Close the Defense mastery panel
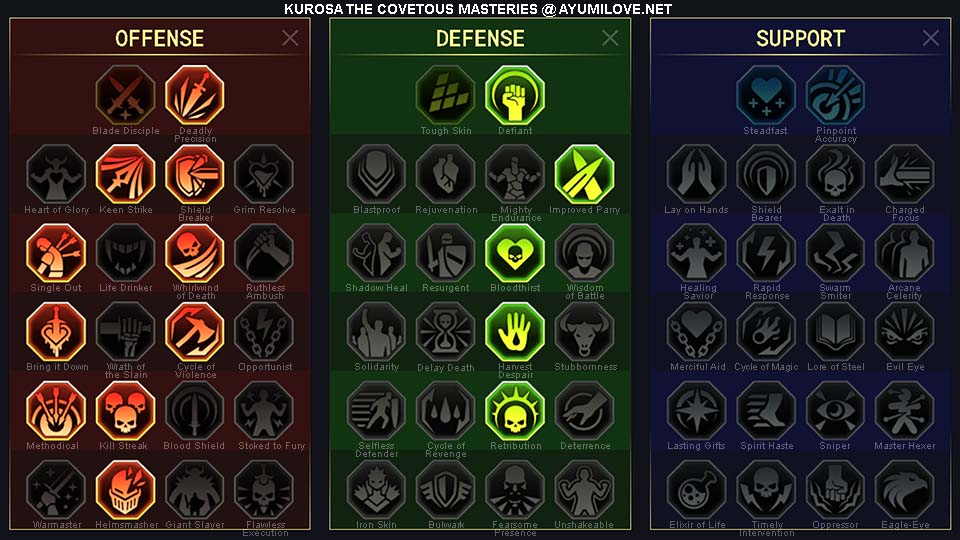This screenshot has height=540, width=960. 610,38
